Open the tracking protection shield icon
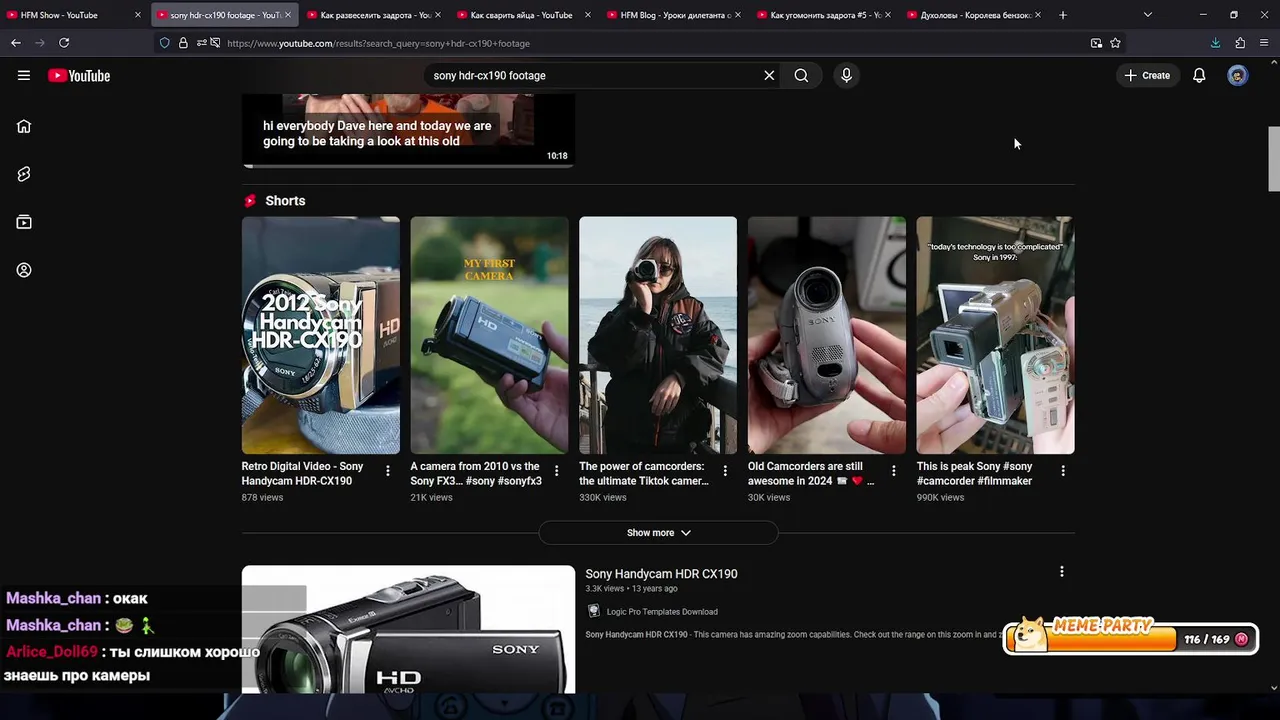Screen dimensions: 1280x720 click(165, 43)
